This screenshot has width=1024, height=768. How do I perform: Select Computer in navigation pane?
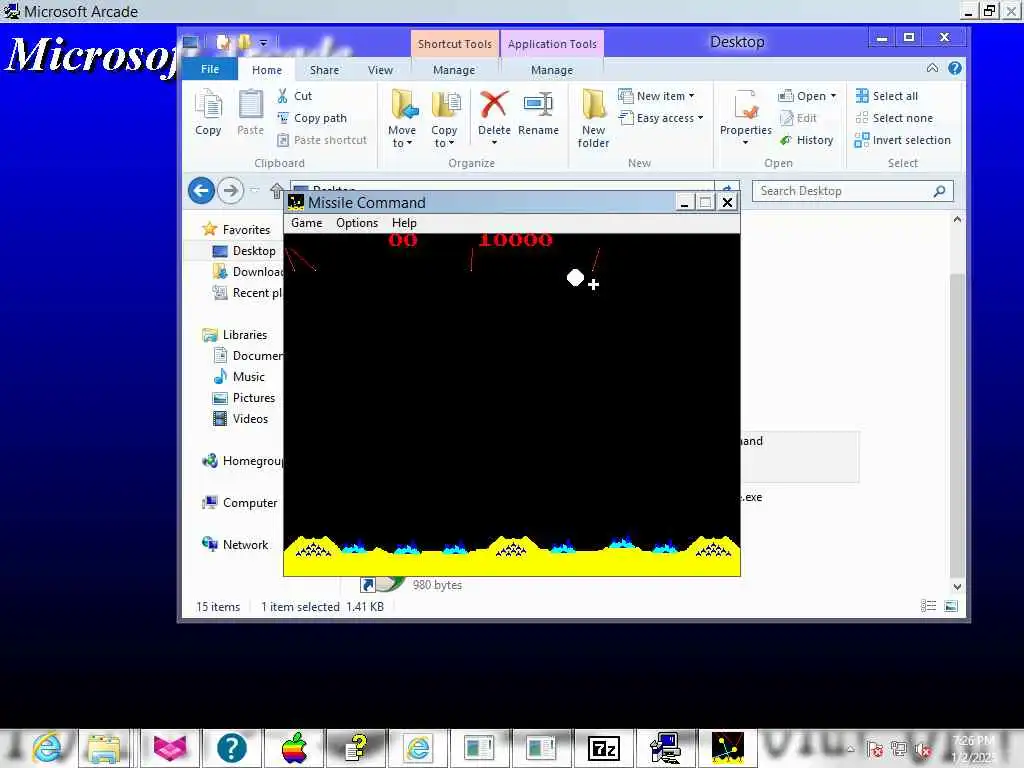point(249,503)
